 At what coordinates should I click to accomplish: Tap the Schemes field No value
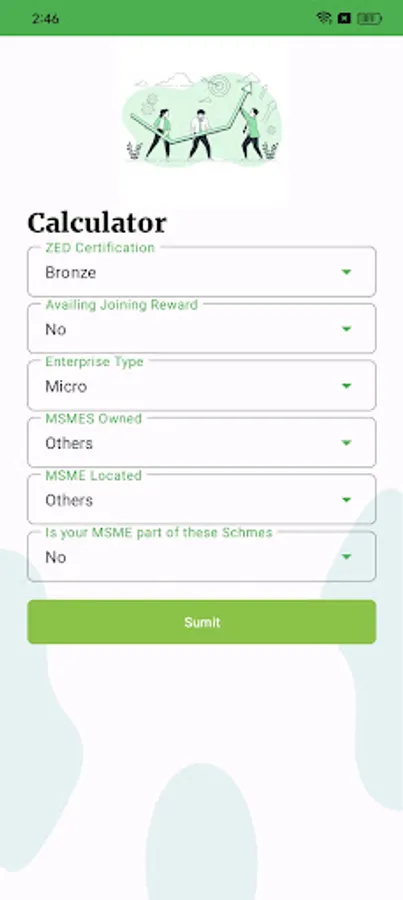56,557
